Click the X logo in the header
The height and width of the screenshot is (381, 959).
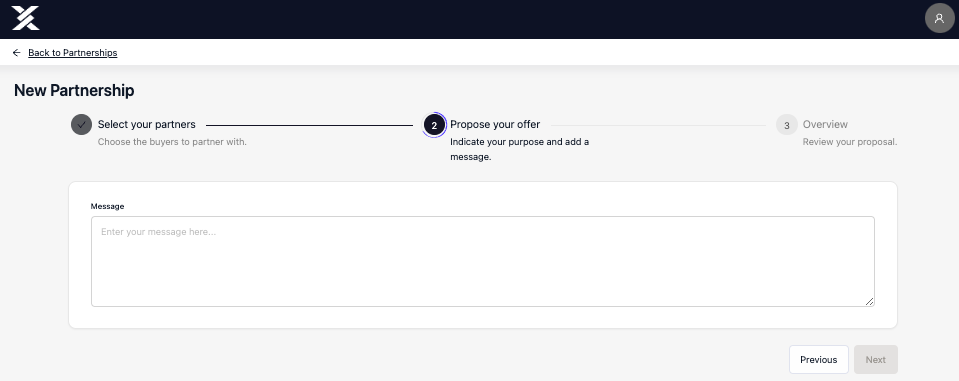pos(25,18)
